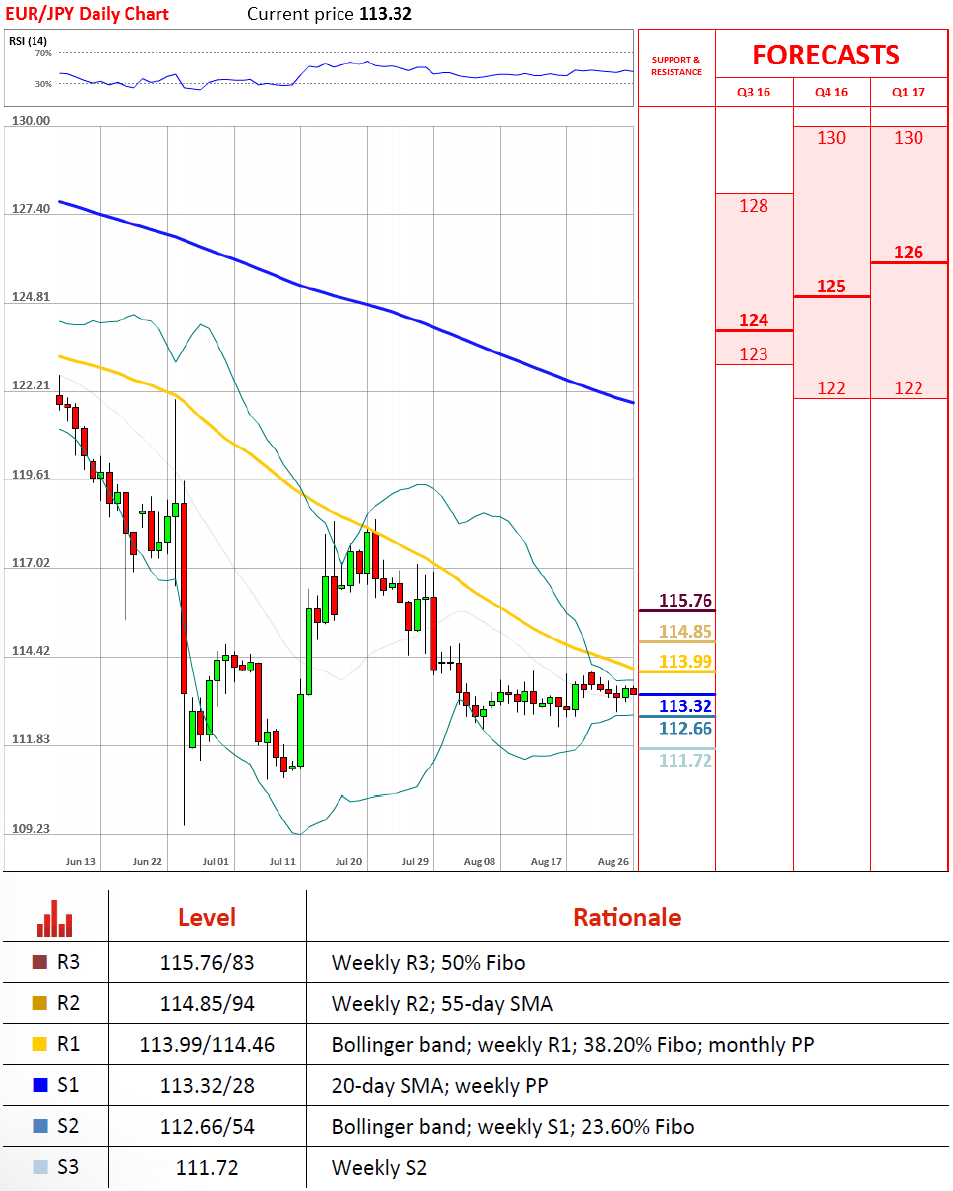
Task: Click the 113.32 support level label
Action: pyautogui.click(x=685, y=706)
